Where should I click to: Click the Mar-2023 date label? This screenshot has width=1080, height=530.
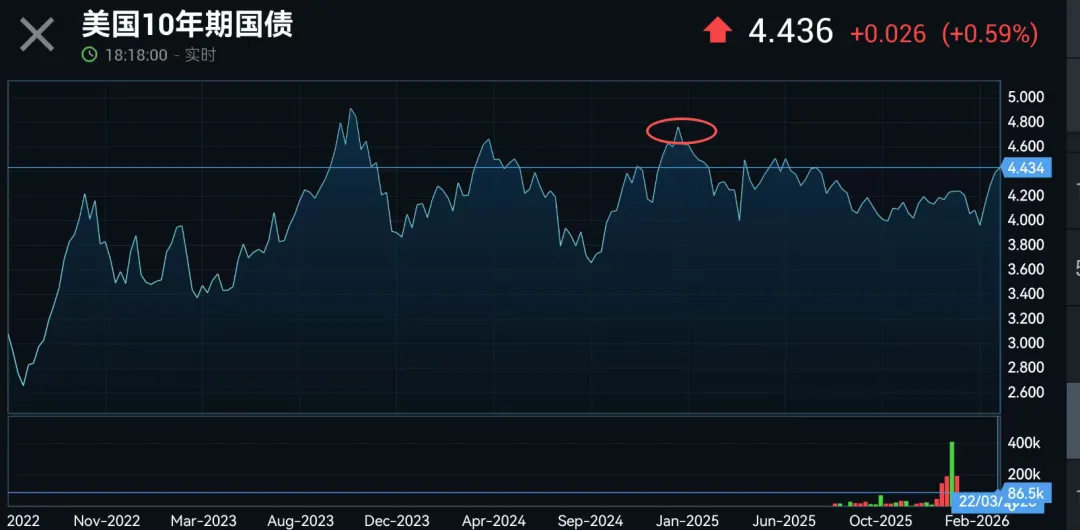point(203,520)
